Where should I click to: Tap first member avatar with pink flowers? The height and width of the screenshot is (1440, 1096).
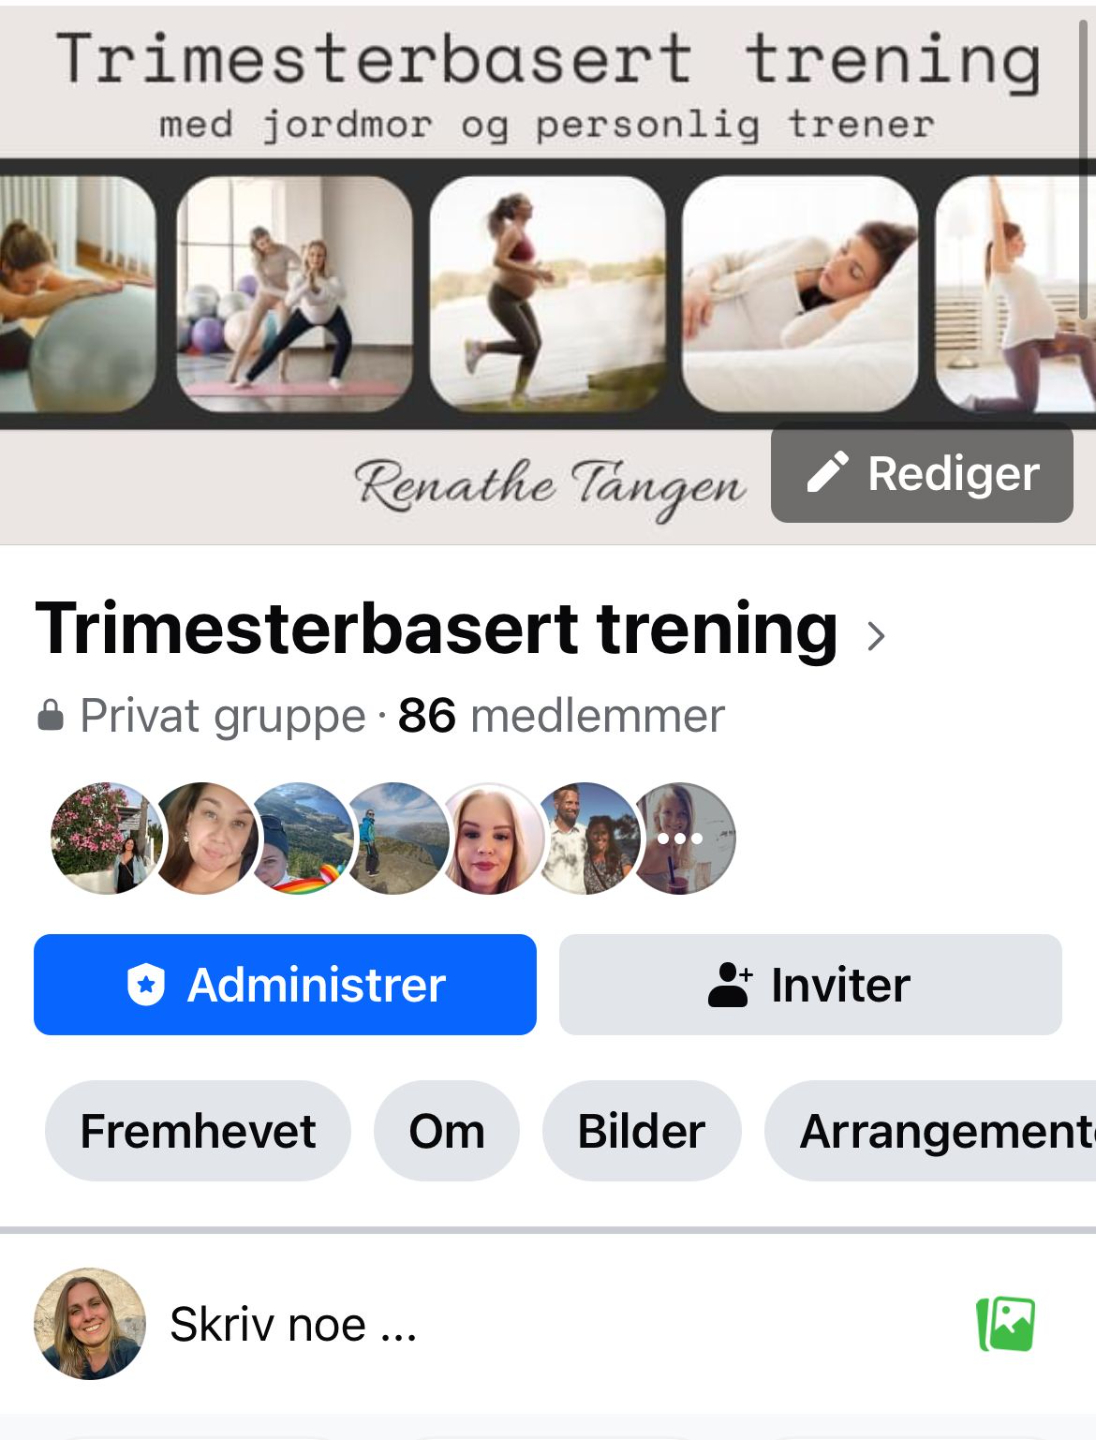coord(106,838)
